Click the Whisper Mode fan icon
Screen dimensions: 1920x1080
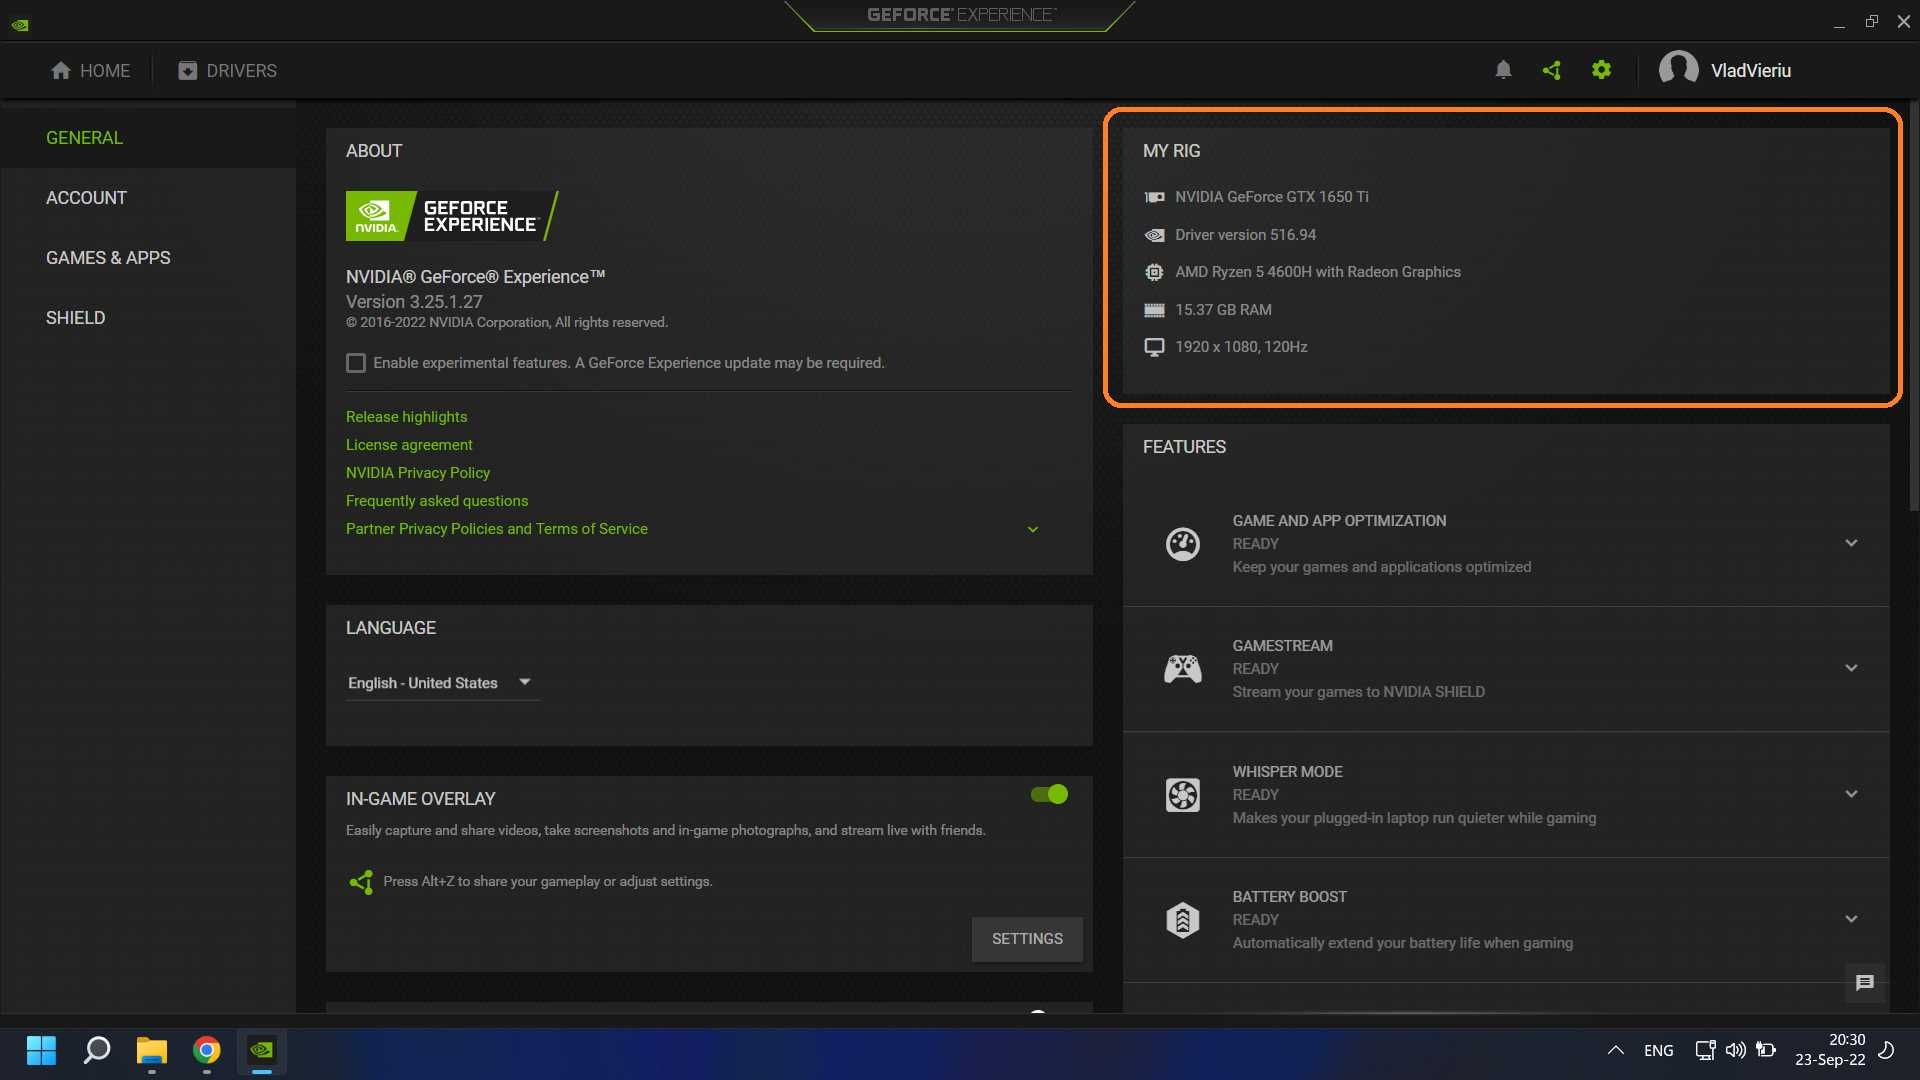pos(1183,795)
